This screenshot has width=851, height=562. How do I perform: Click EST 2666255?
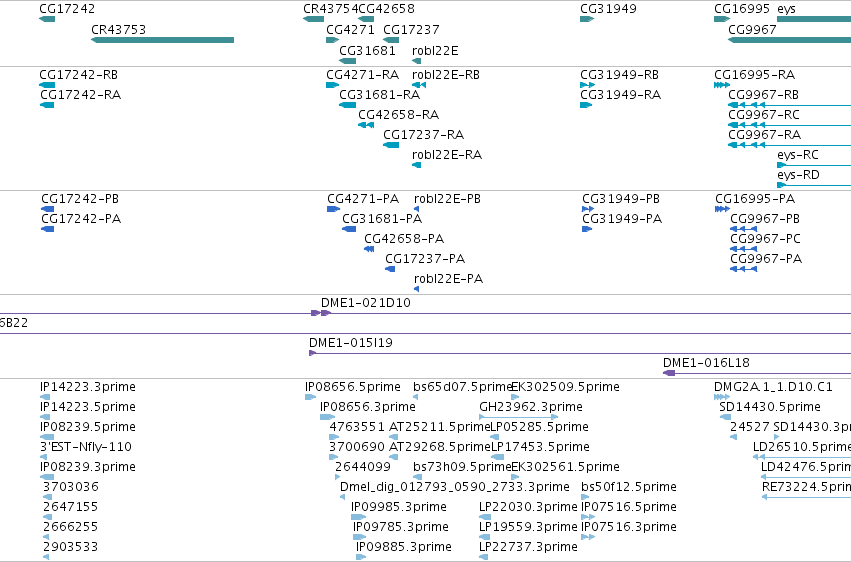point(71,527)
